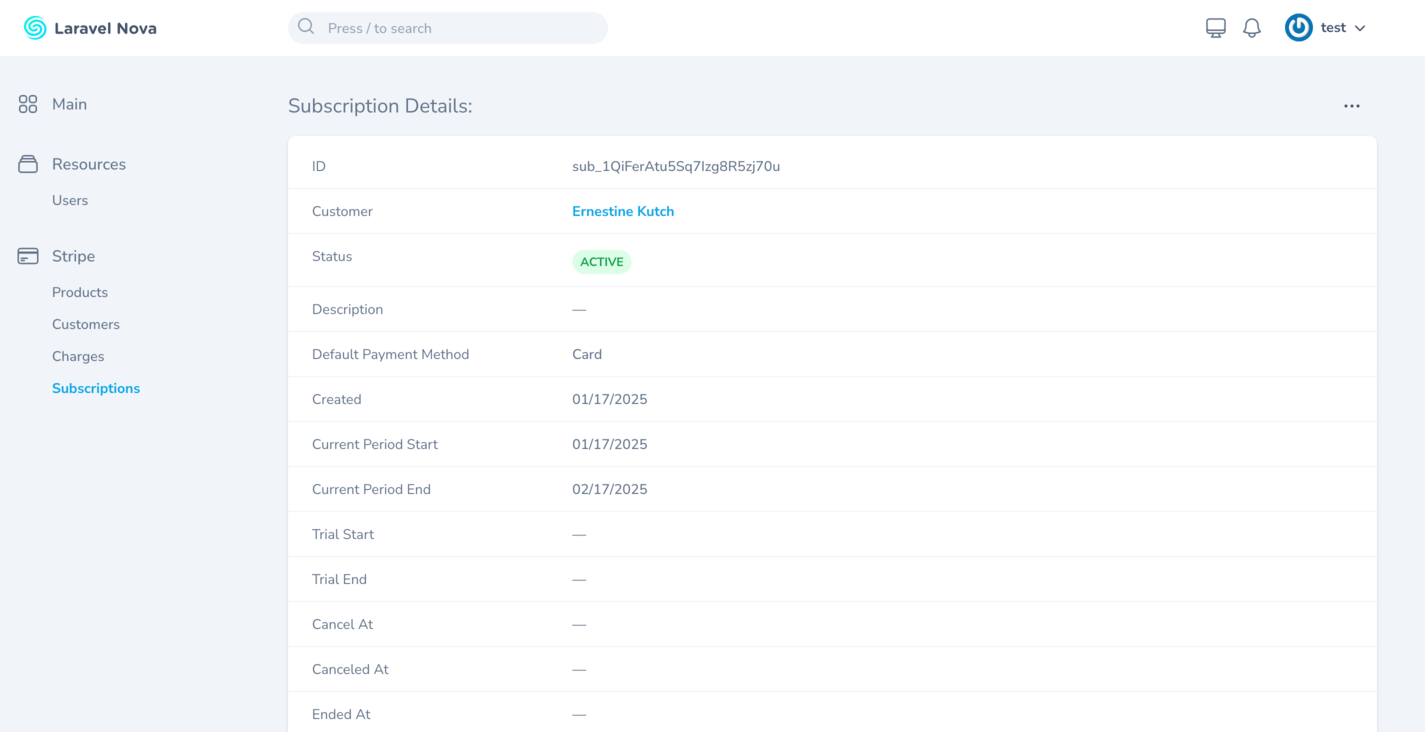Click the Main dashboard grid icon
The height and width of the screenshot is (732, 1425).
pos(28,104)
